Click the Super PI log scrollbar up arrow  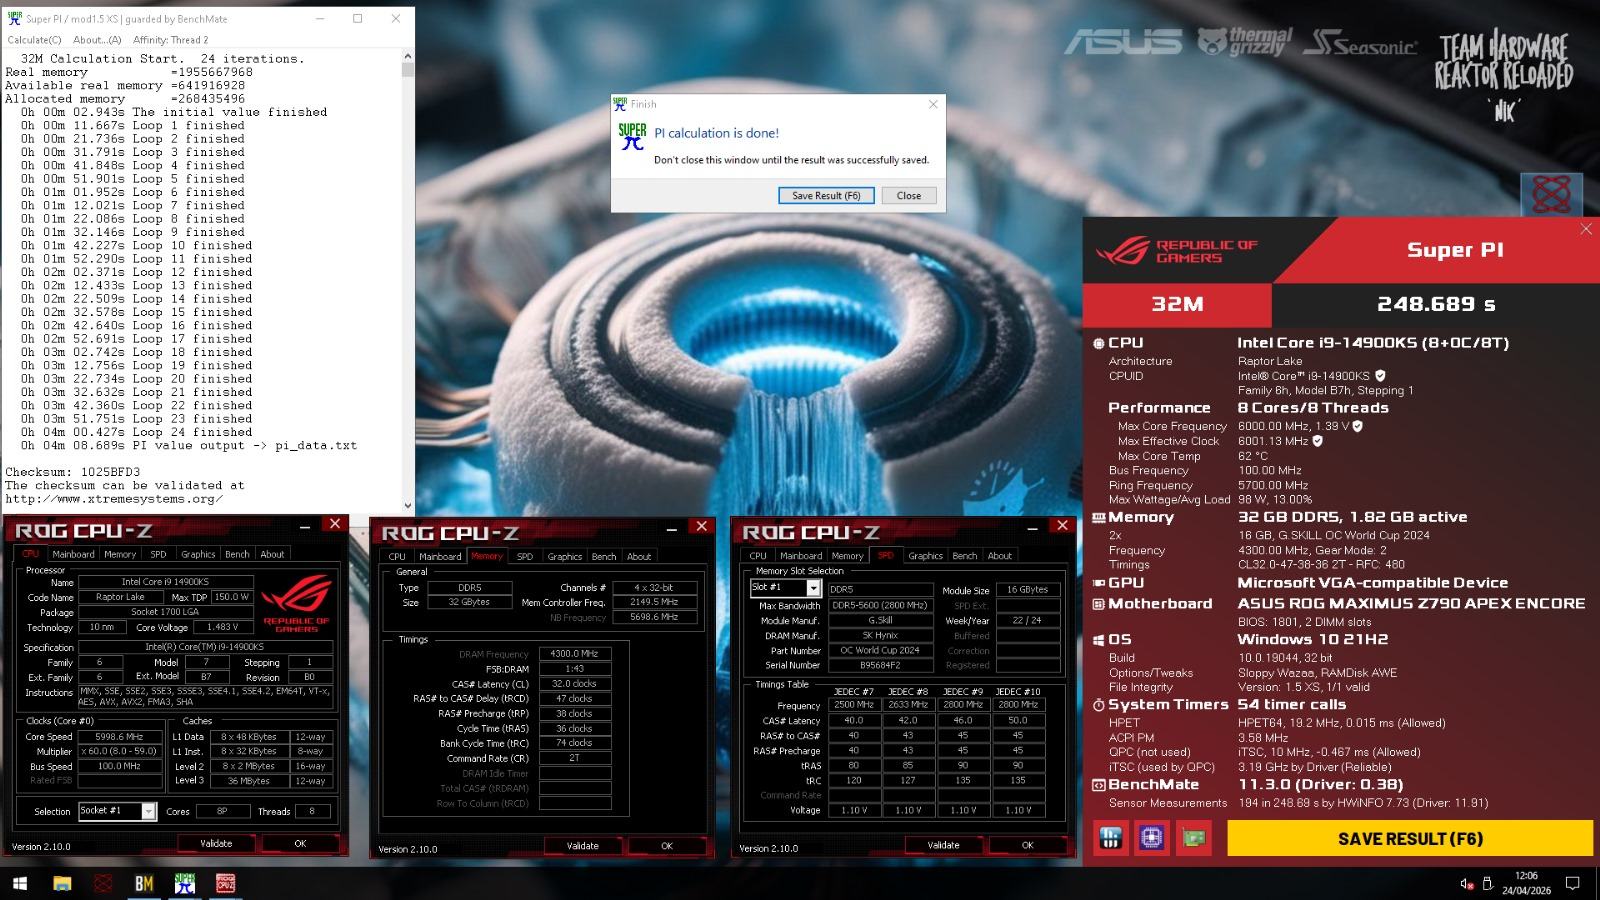[x=408, y=58]
